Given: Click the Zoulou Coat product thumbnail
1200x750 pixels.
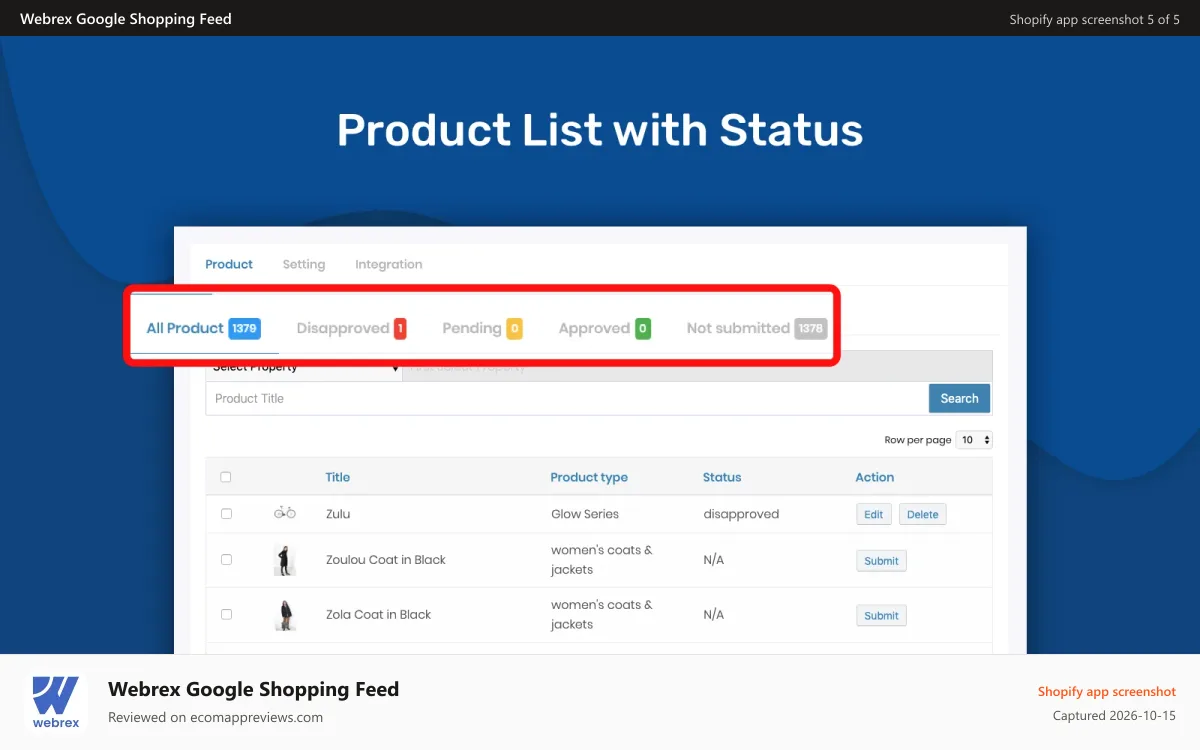Looking at the screenshot, I should pos(285,560).
